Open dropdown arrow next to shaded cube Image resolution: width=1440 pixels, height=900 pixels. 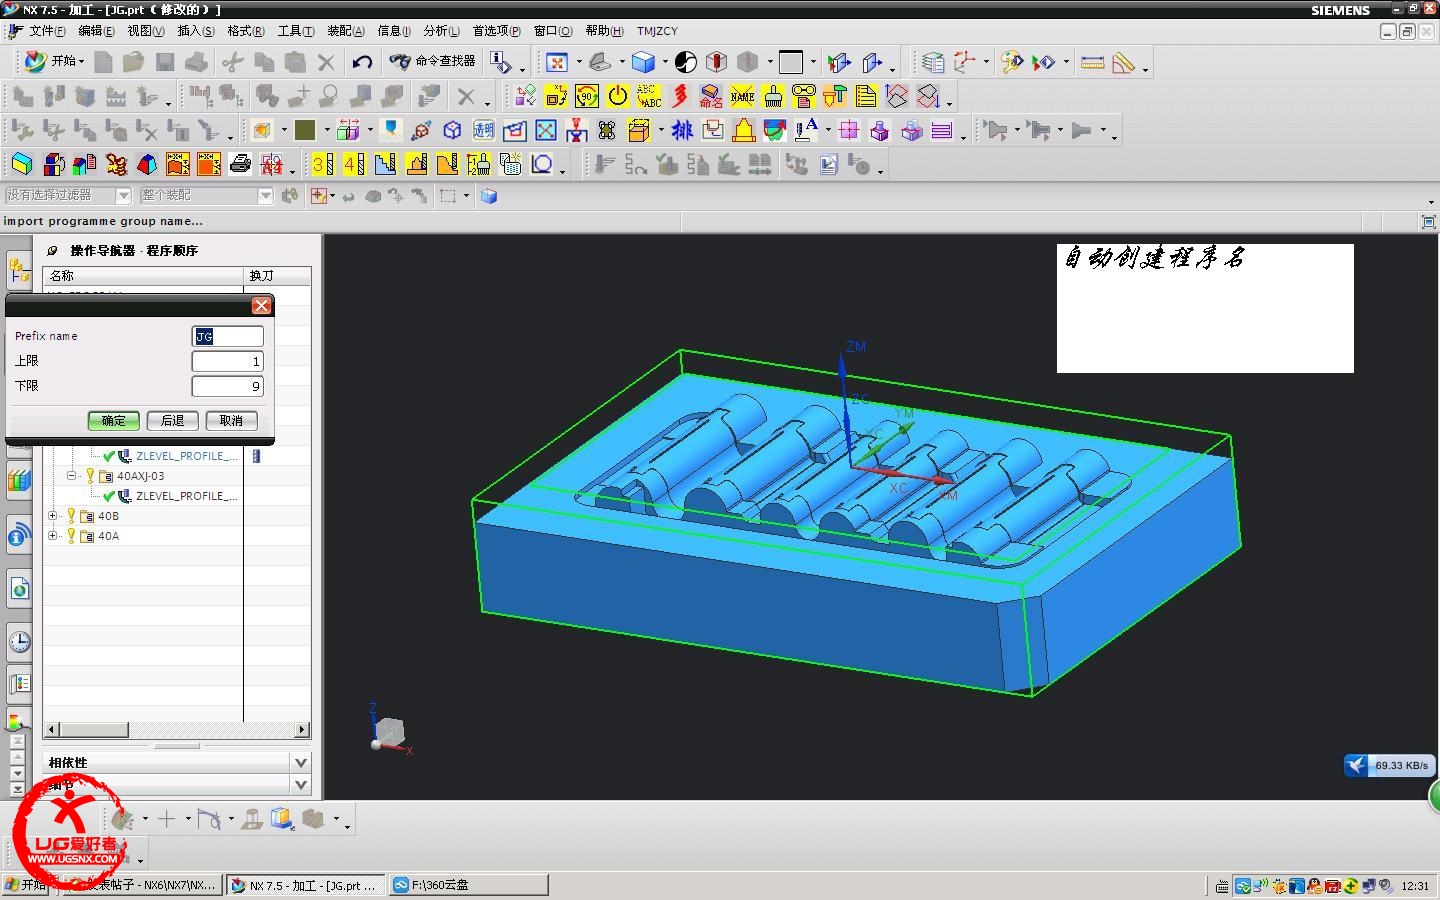[x=664, y=62]
